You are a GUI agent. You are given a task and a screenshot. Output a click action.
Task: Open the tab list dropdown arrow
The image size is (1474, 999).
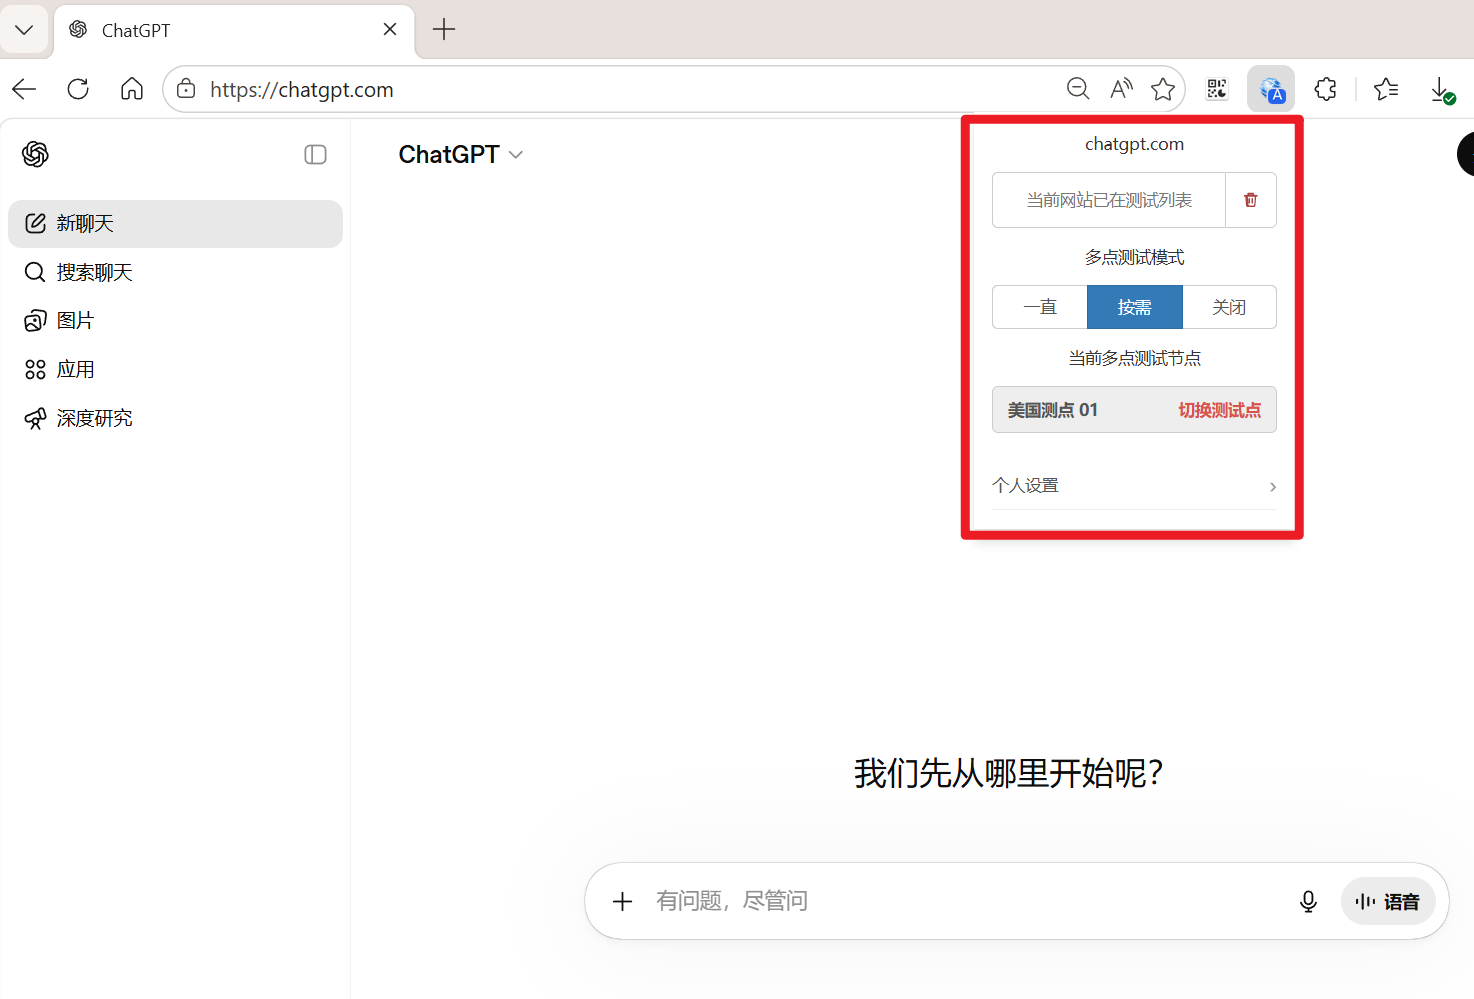coord(24,30)
